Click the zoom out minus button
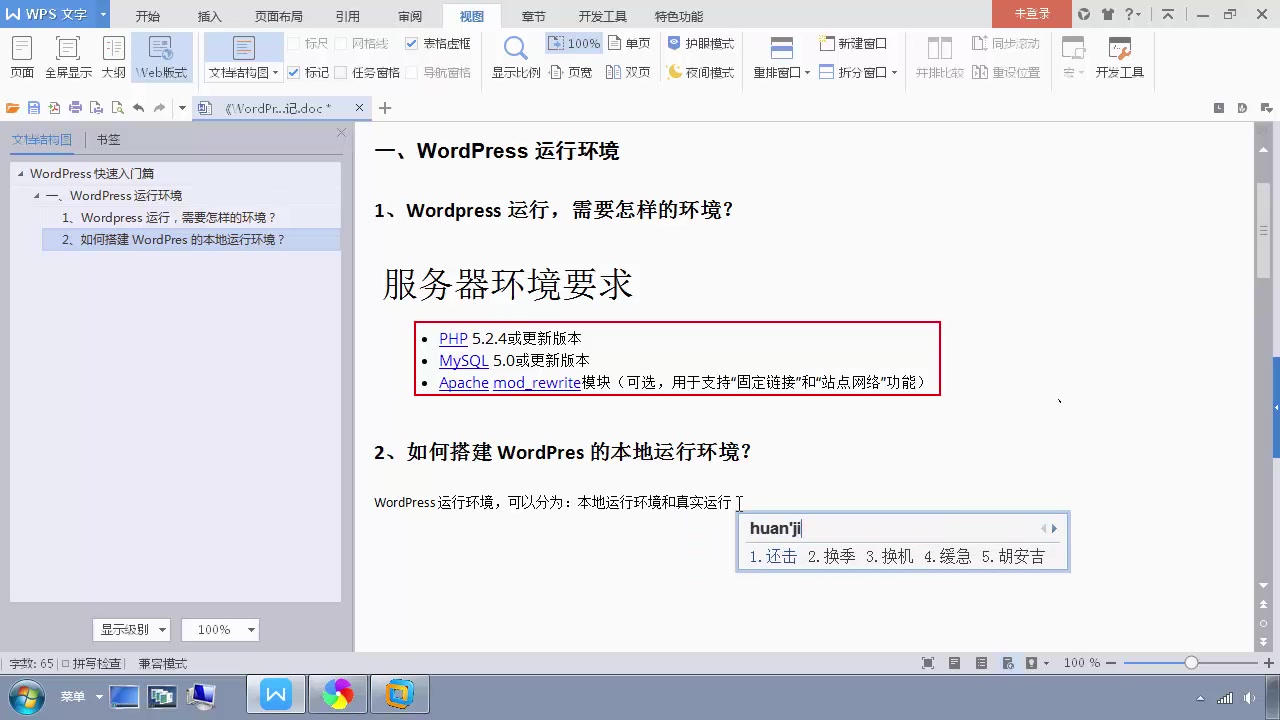This screenshot has width=1280, height=720. coord(1112,663)
